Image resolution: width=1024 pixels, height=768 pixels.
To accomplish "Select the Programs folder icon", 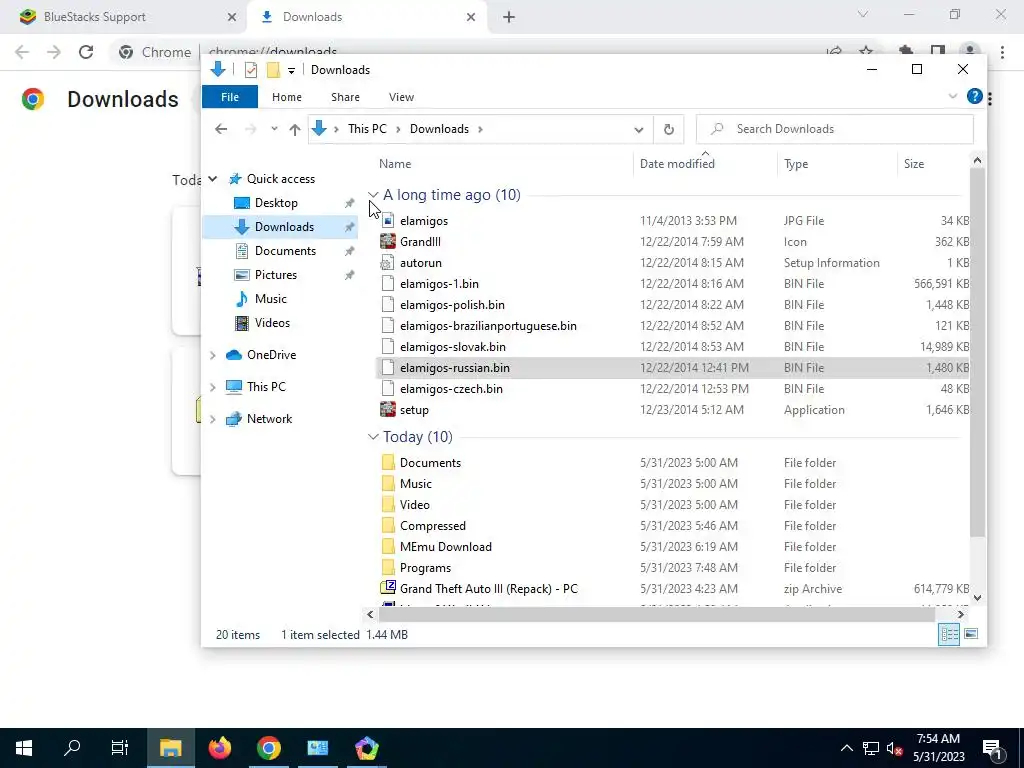I will click(388, 568).
